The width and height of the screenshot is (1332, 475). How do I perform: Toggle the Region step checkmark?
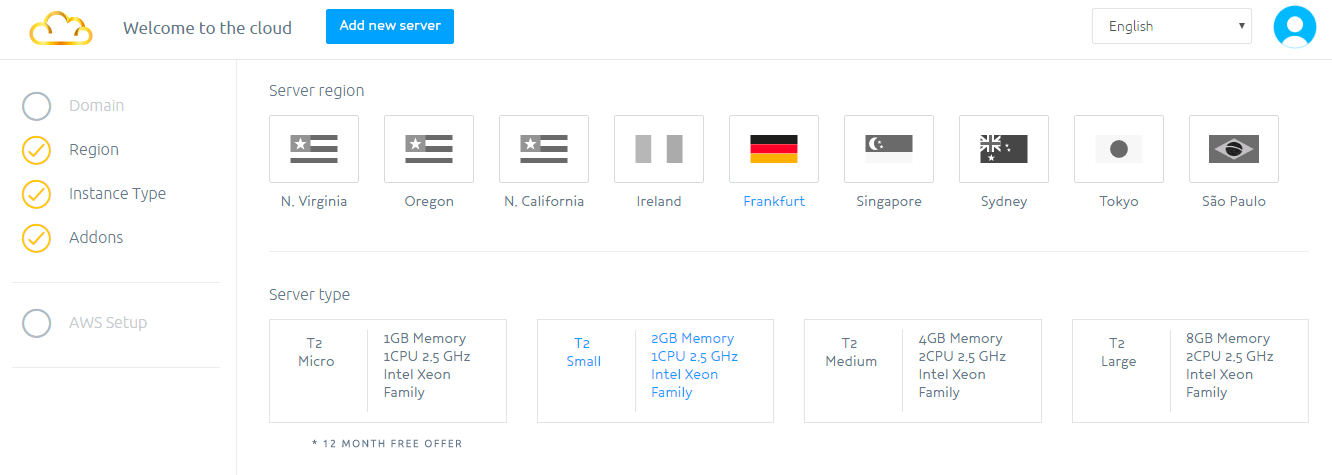pos(36,150)
